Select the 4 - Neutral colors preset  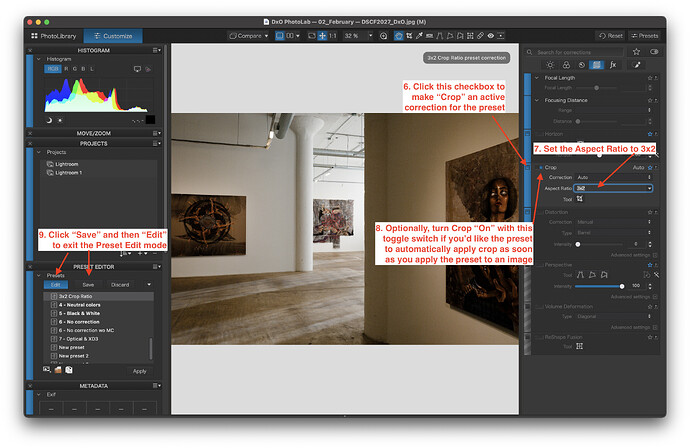(x=99, y=305)
